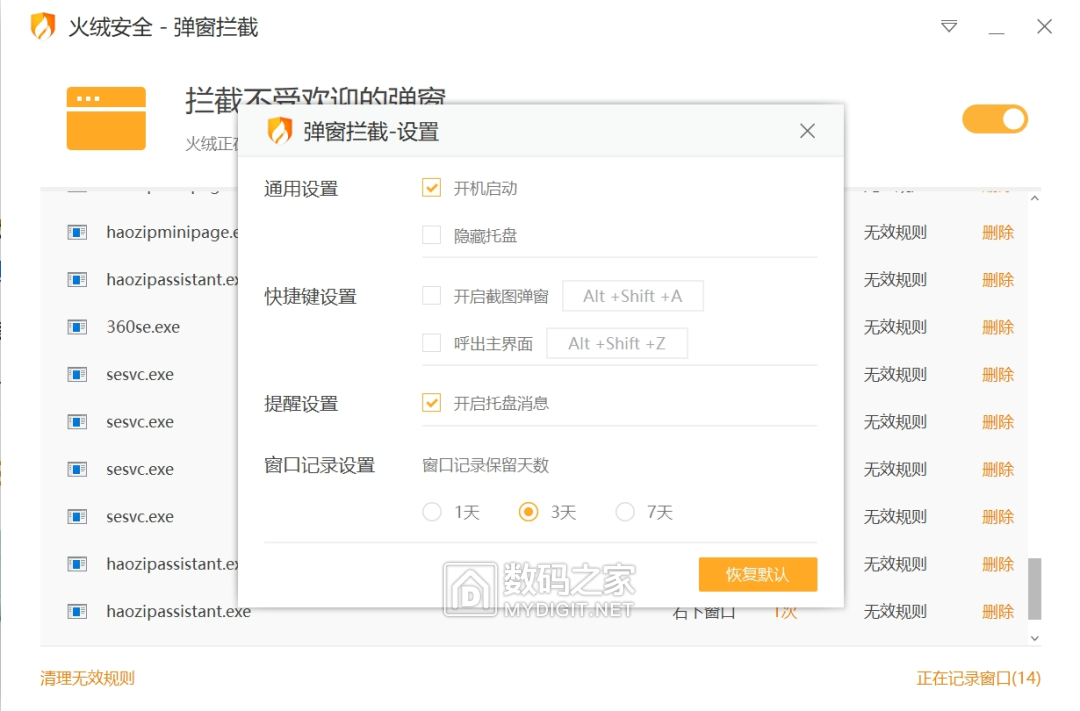
Task: Click the 窗口记录设置 section label
Action: click(320, 465)
